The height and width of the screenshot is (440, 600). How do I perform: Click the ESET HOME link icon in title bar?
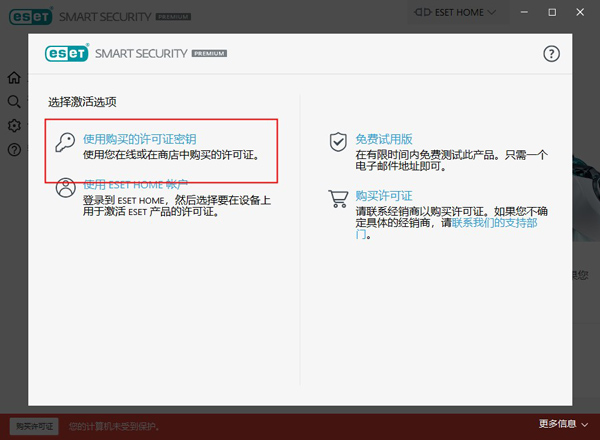click(x=423, y=13)
